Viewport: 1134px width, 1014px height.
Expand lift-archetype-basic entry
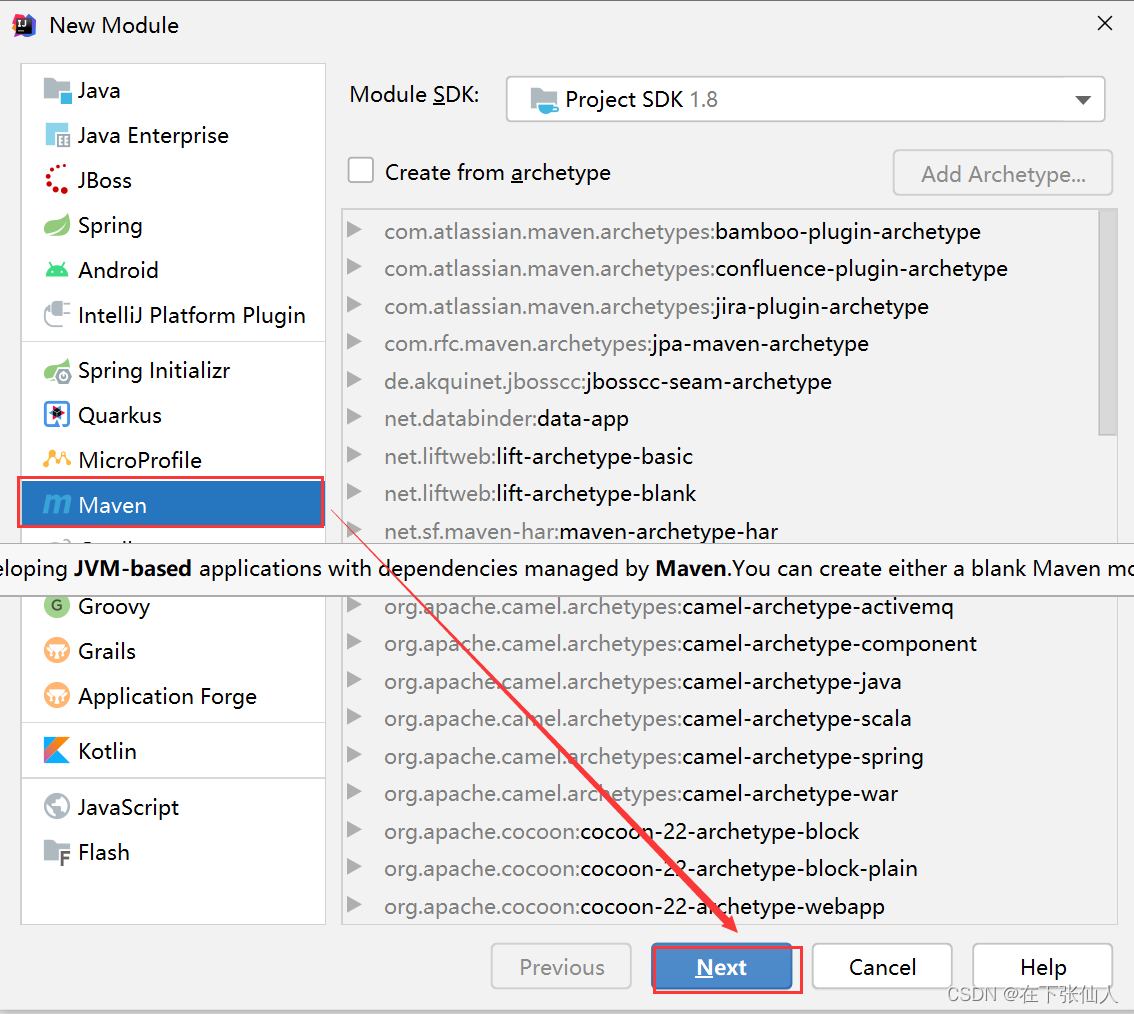coord(354,454)
